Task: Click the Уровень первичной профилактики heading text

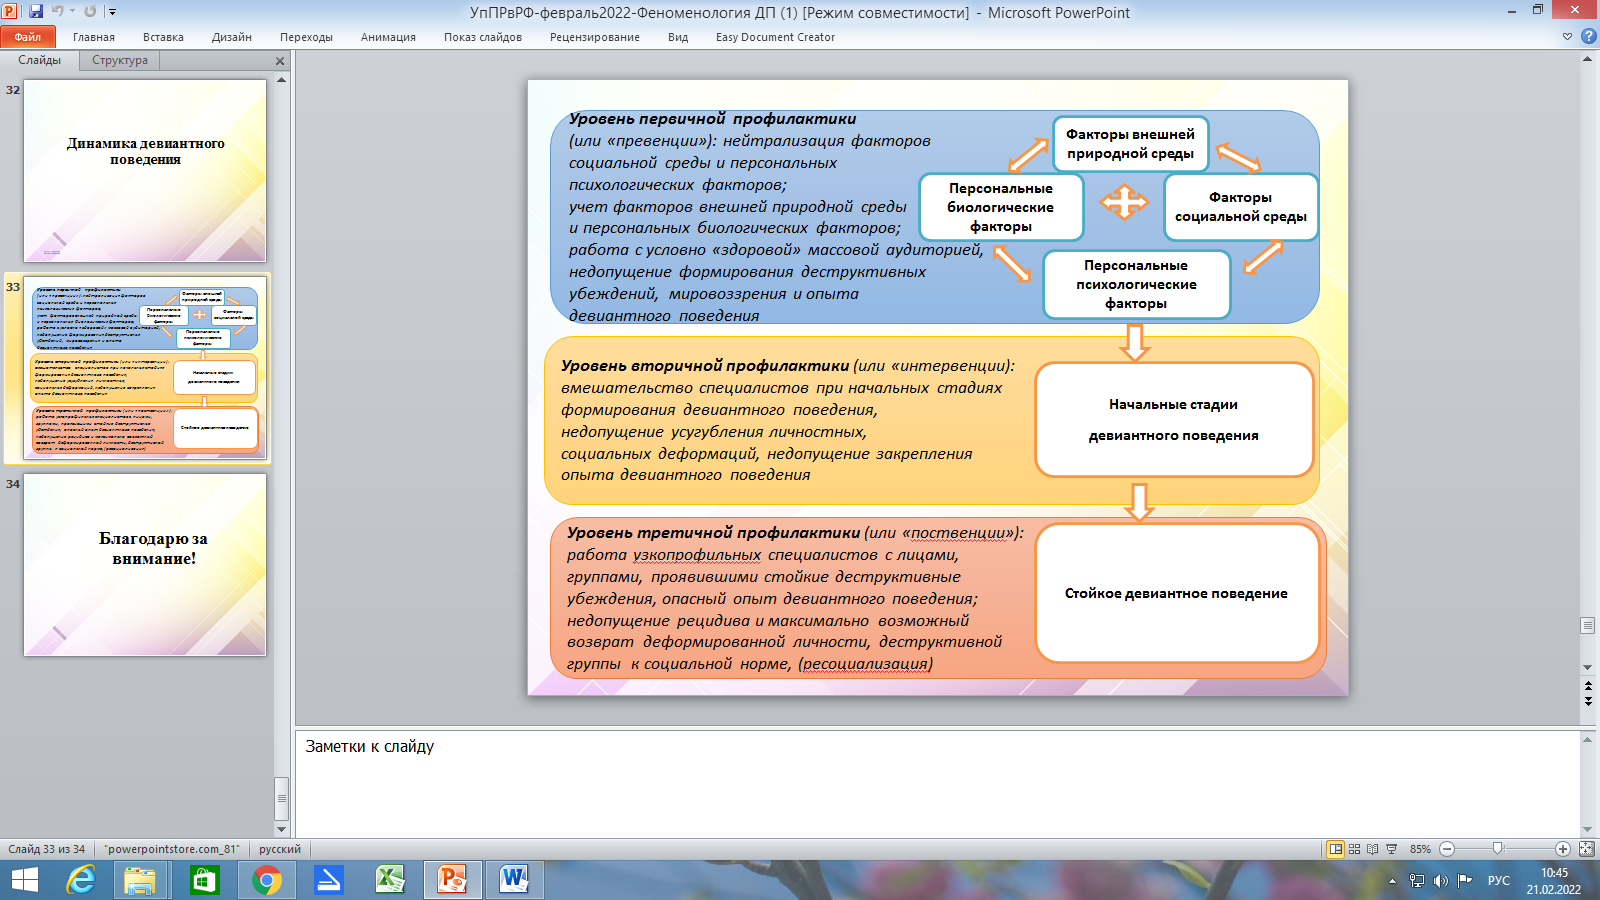Action: click(712, 119)
